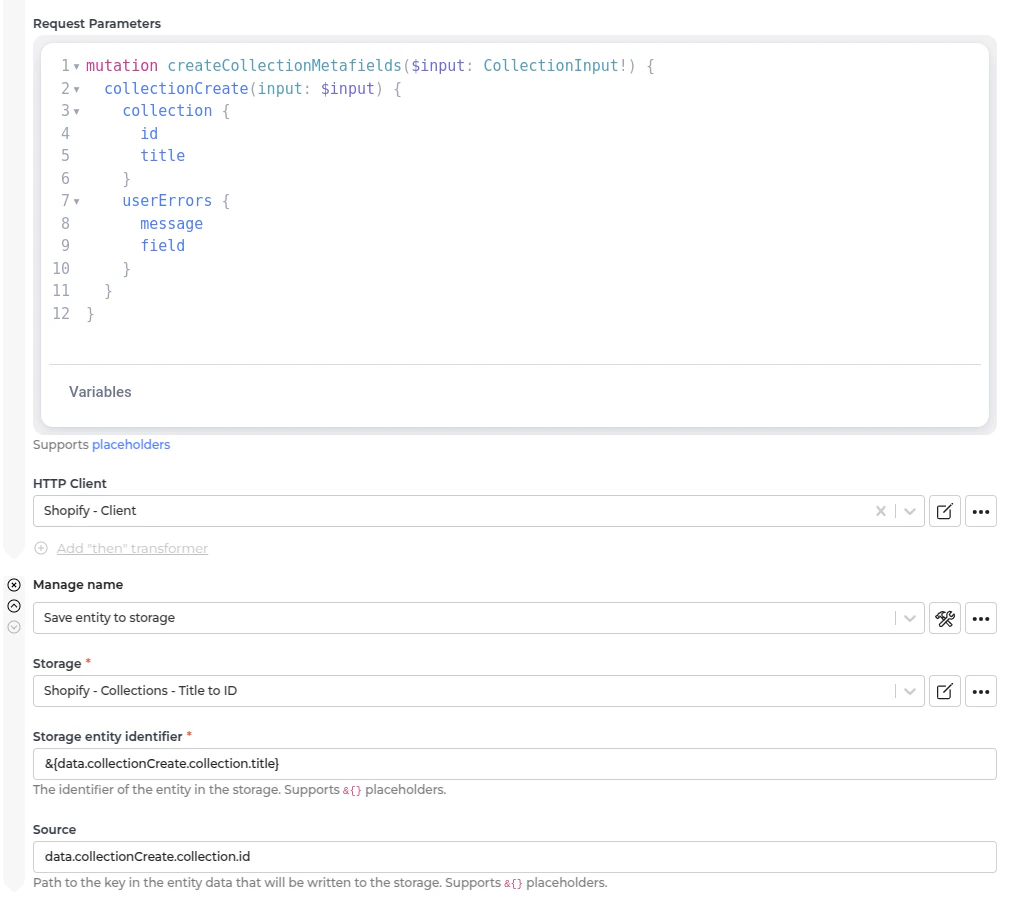Click the Storage entity identifier field
Screen dimensions: 1029x898
(514, 763)
